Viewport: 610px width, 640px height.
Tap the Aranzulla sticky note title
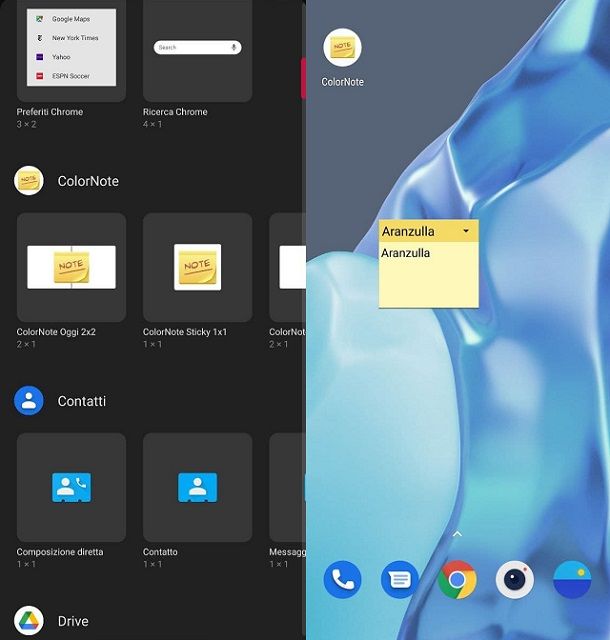pos(408,231)
